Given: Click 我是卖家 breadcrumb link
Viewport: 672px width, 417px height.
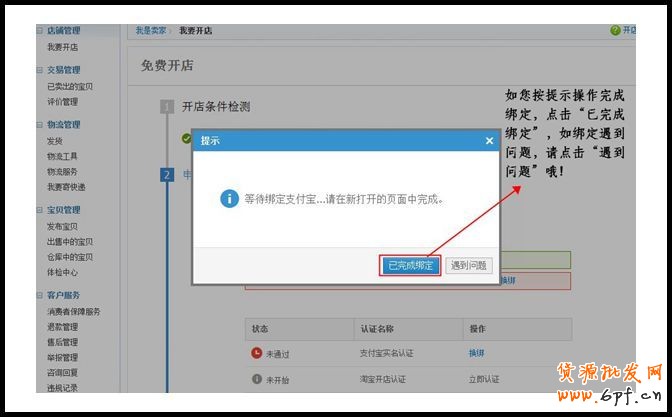Looking at the screenshot, I should click(151, 31).
